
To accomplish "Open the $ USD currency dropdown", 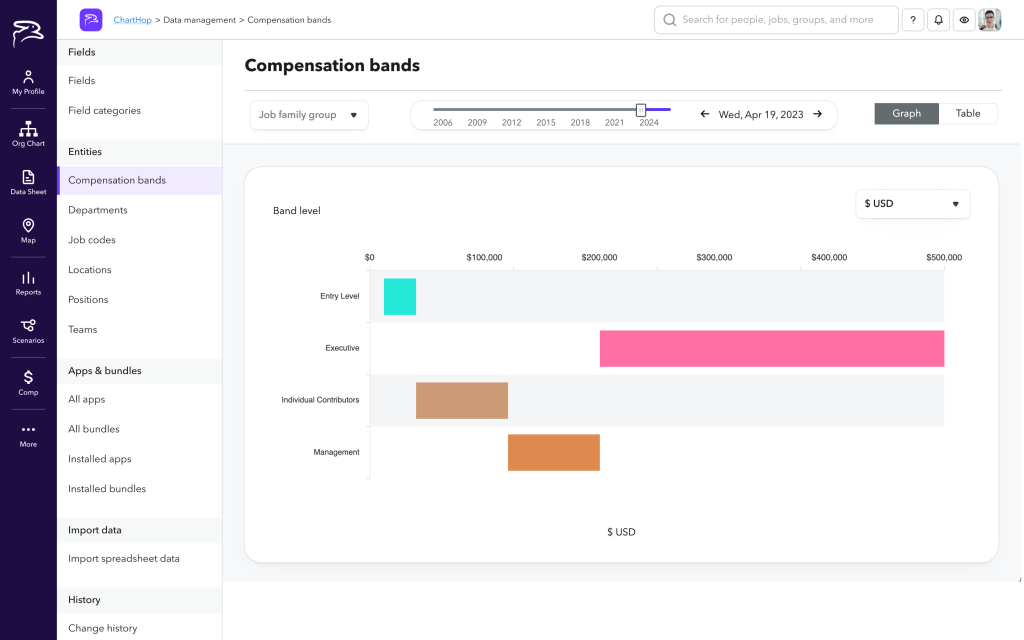I will (x=912, y=204).
